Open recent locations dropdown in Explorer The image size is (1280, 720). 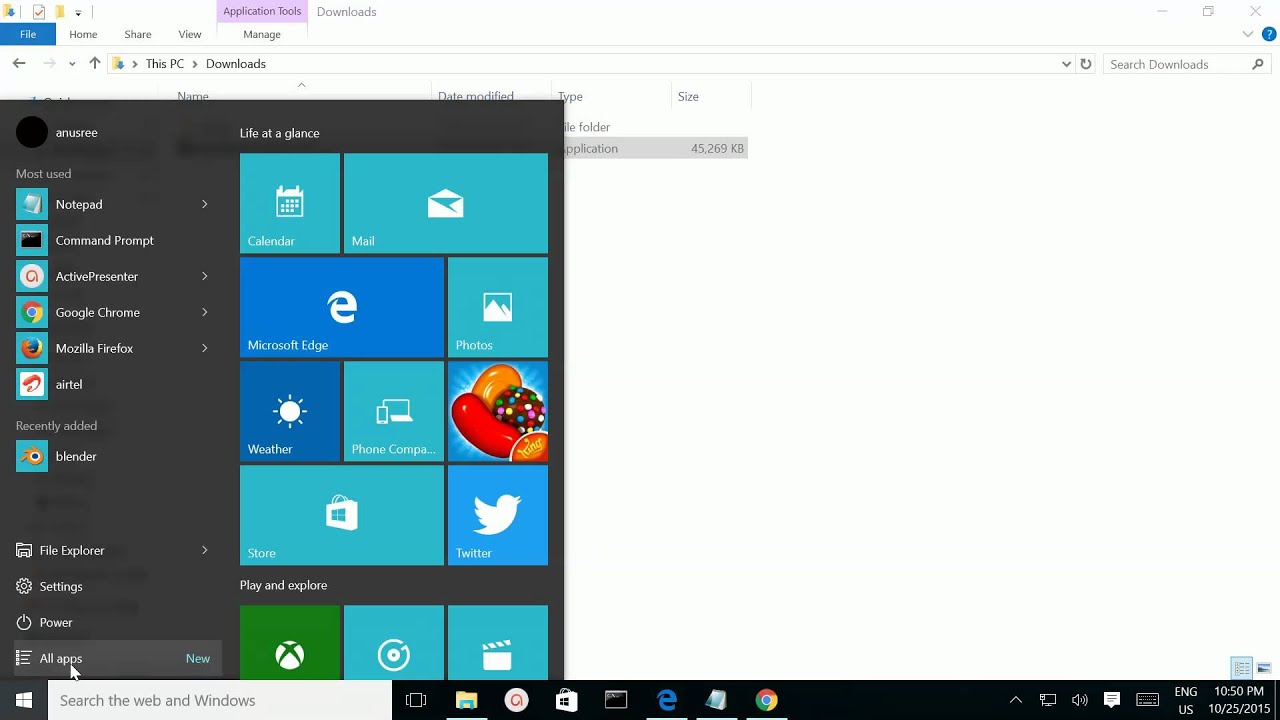click(x=72, y=64)
